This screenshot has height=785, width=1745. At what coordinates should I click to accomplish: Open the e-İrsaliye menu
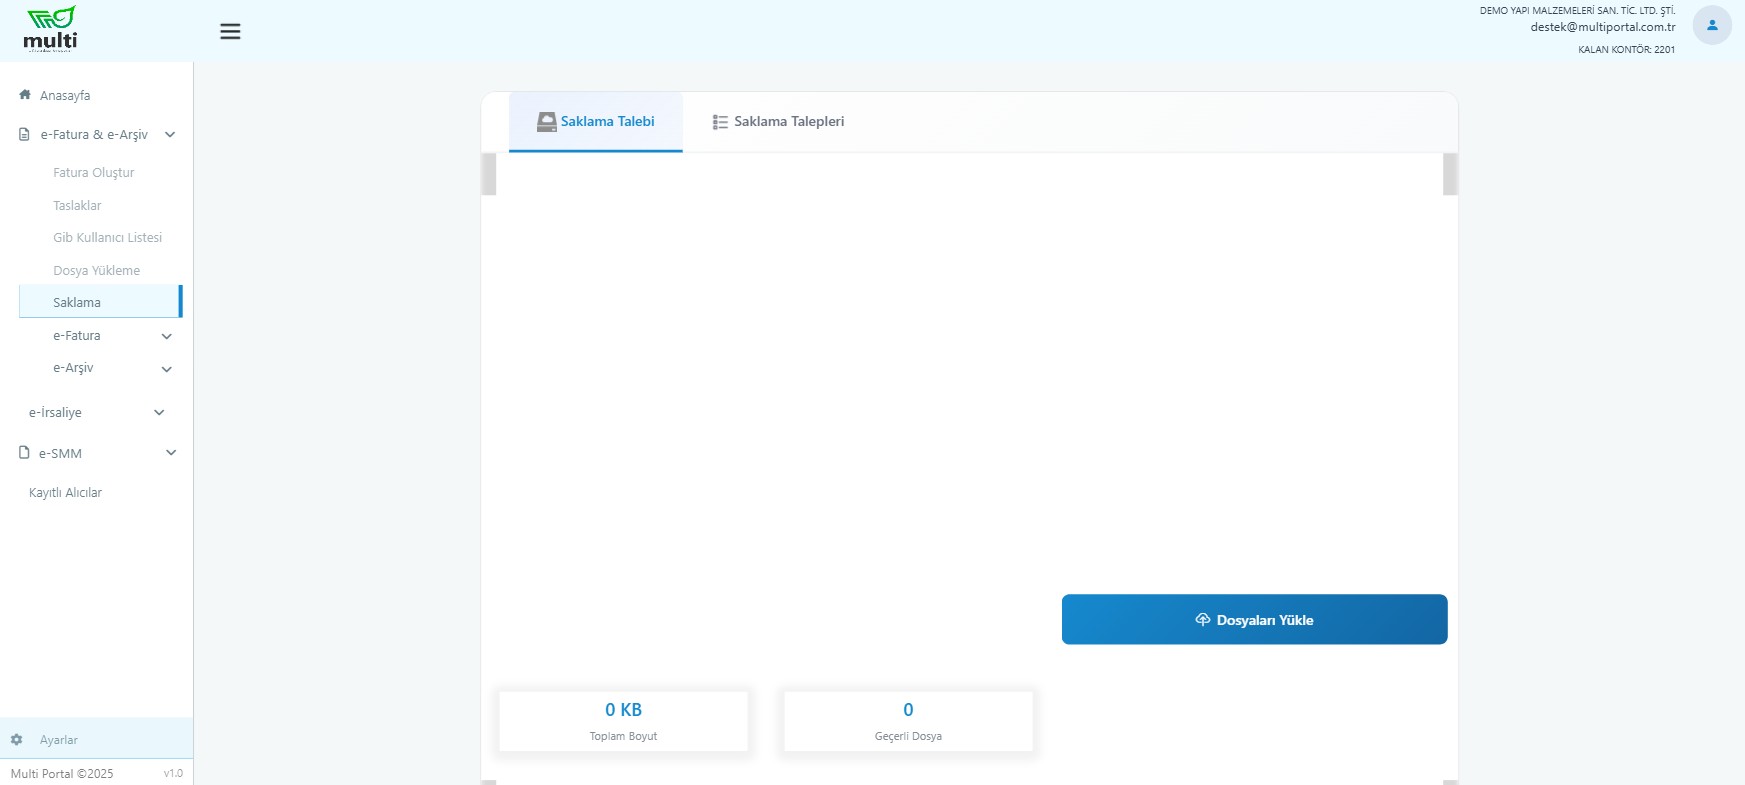[55, 412]
